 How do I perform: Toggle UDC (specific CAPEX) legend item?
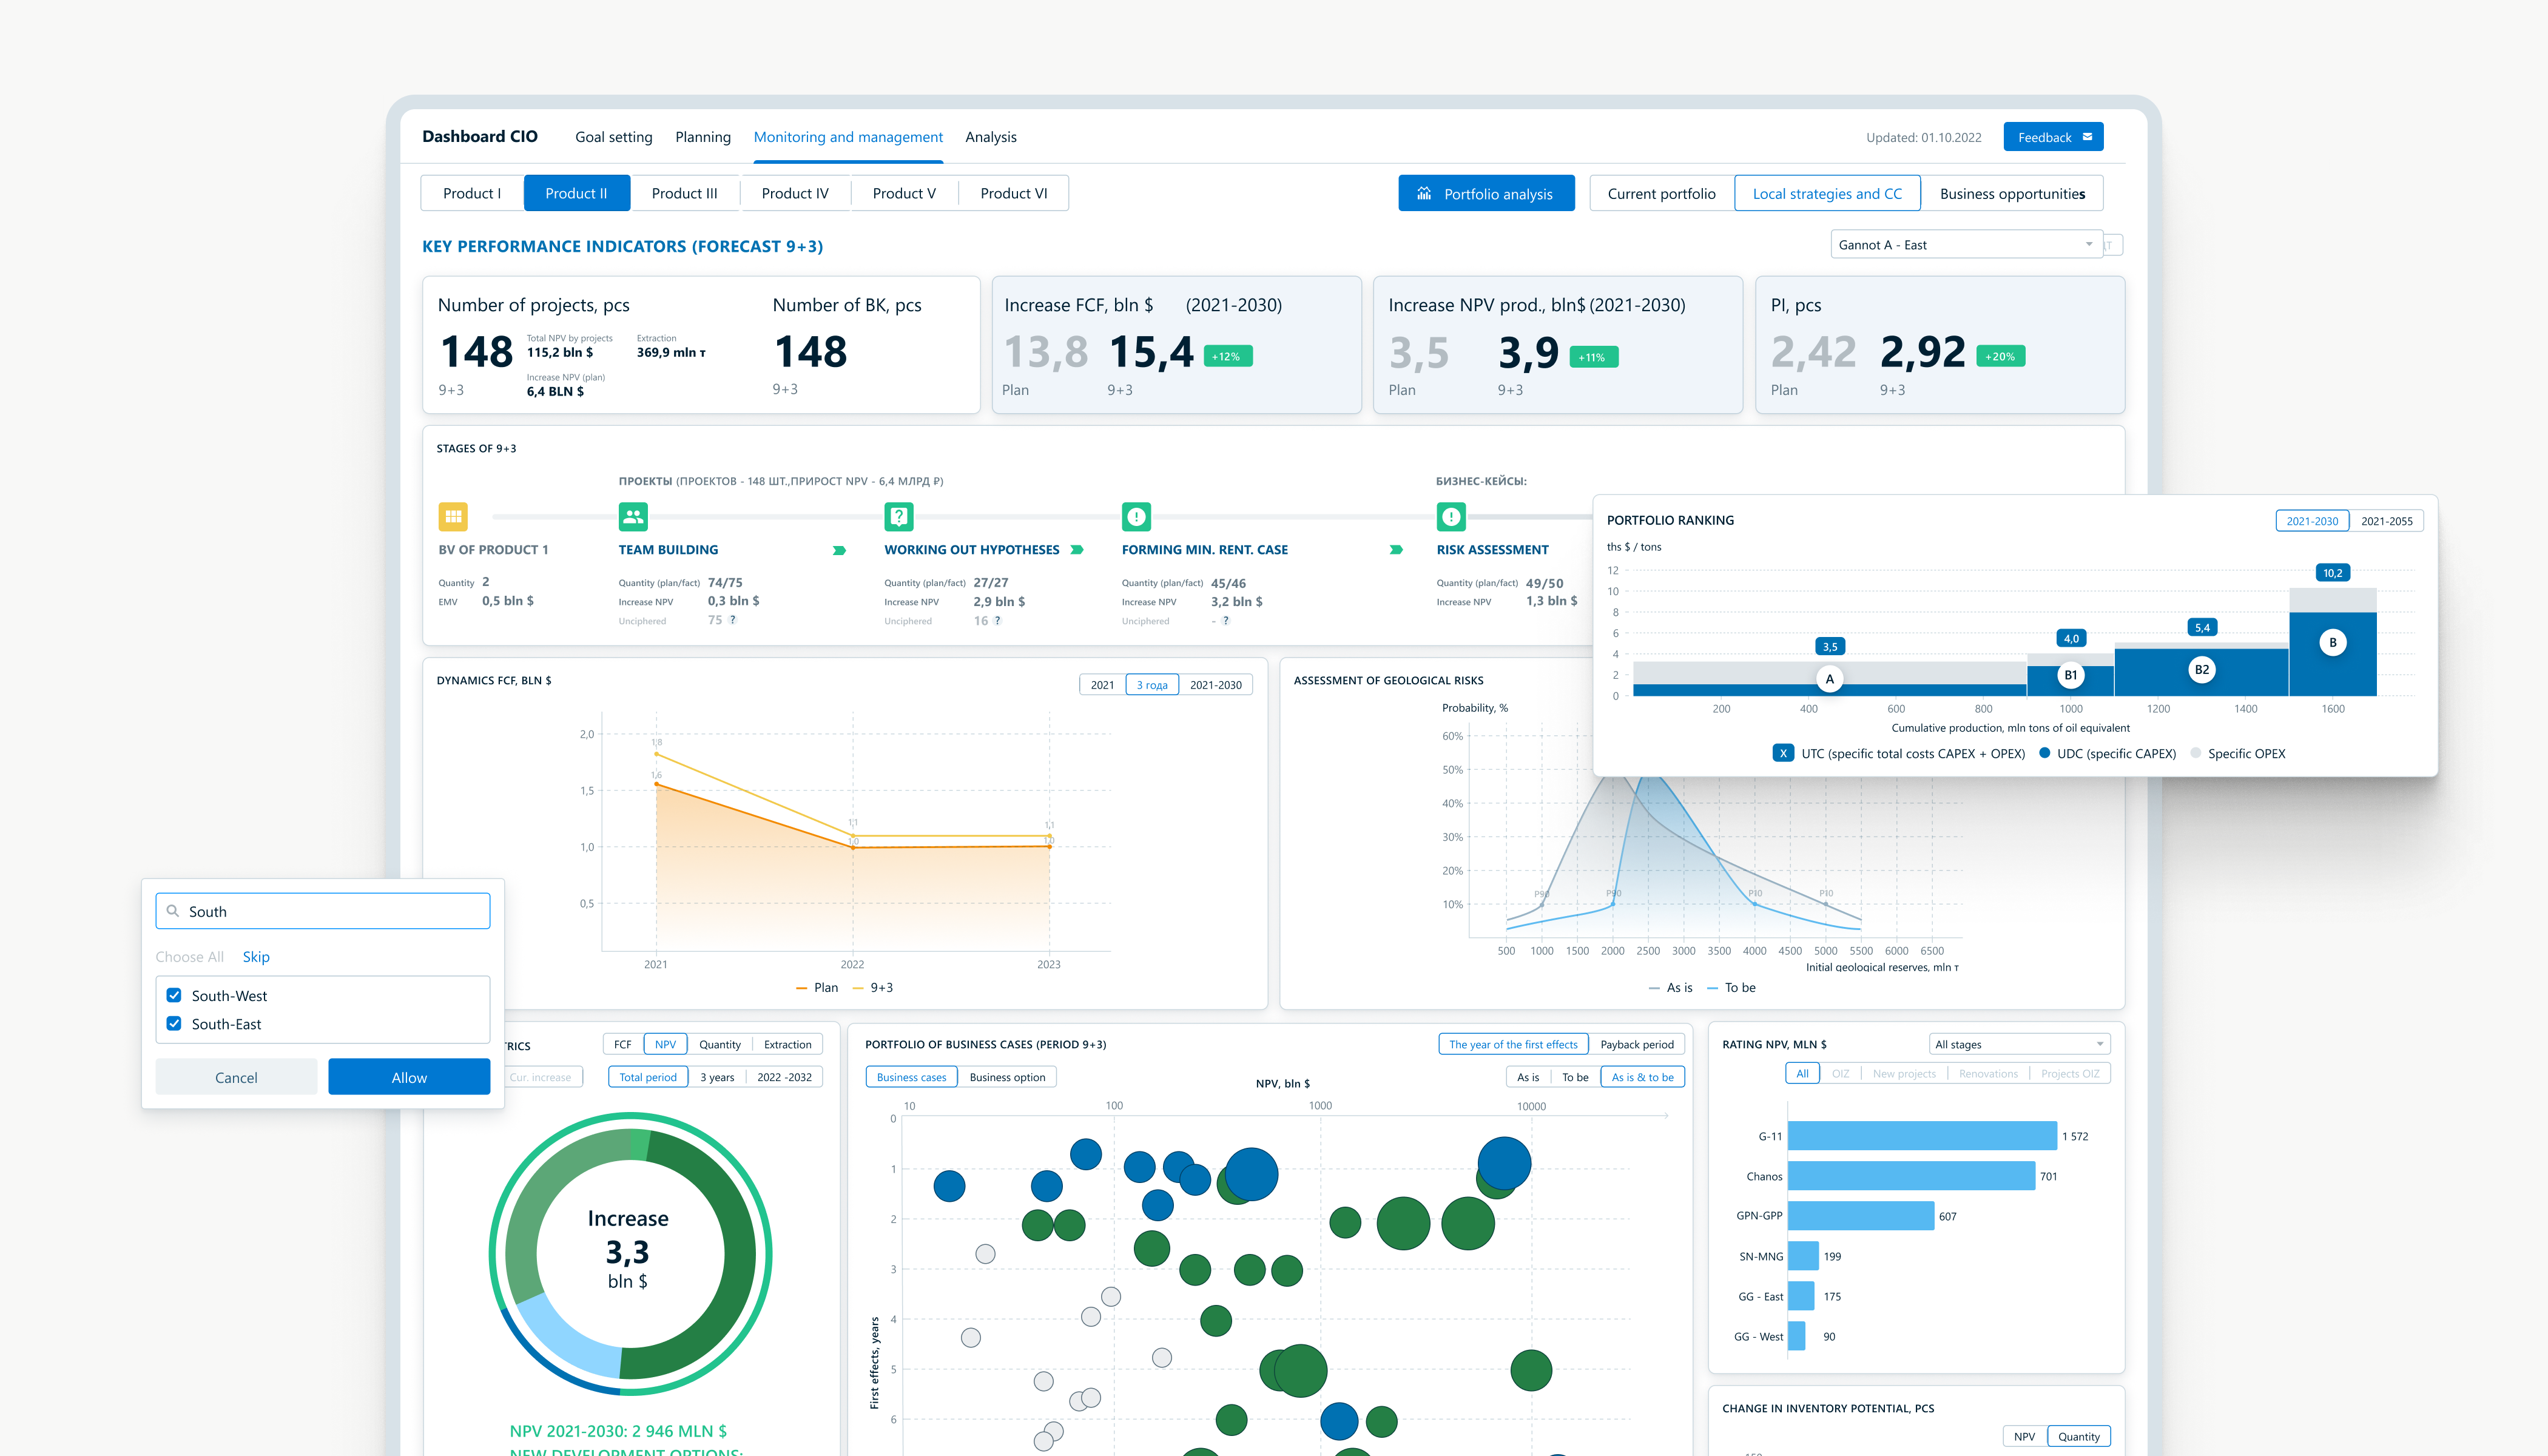point(2107,753)
